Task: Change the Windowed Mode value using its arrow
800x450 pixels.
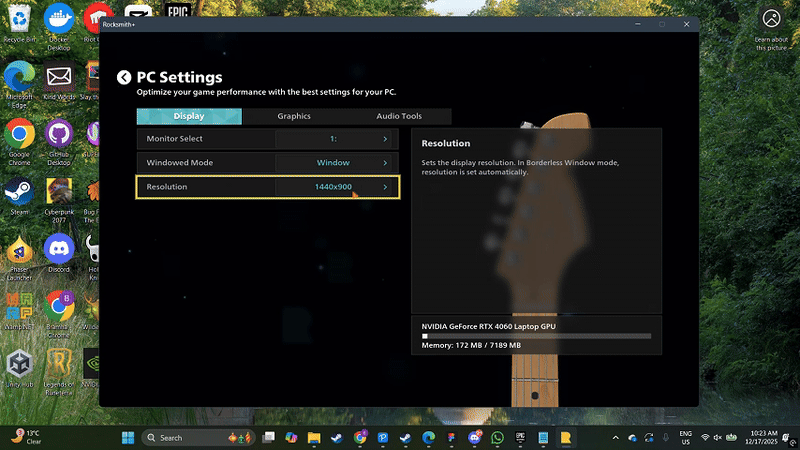Action: pos(385,162)
